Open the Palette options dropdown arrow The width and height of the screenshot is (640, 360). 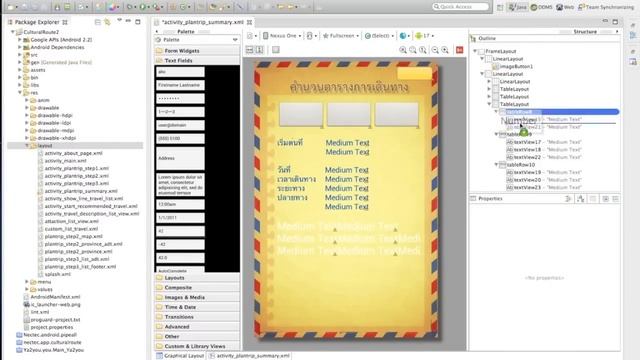pyautogui.click(x=235, y=40)
